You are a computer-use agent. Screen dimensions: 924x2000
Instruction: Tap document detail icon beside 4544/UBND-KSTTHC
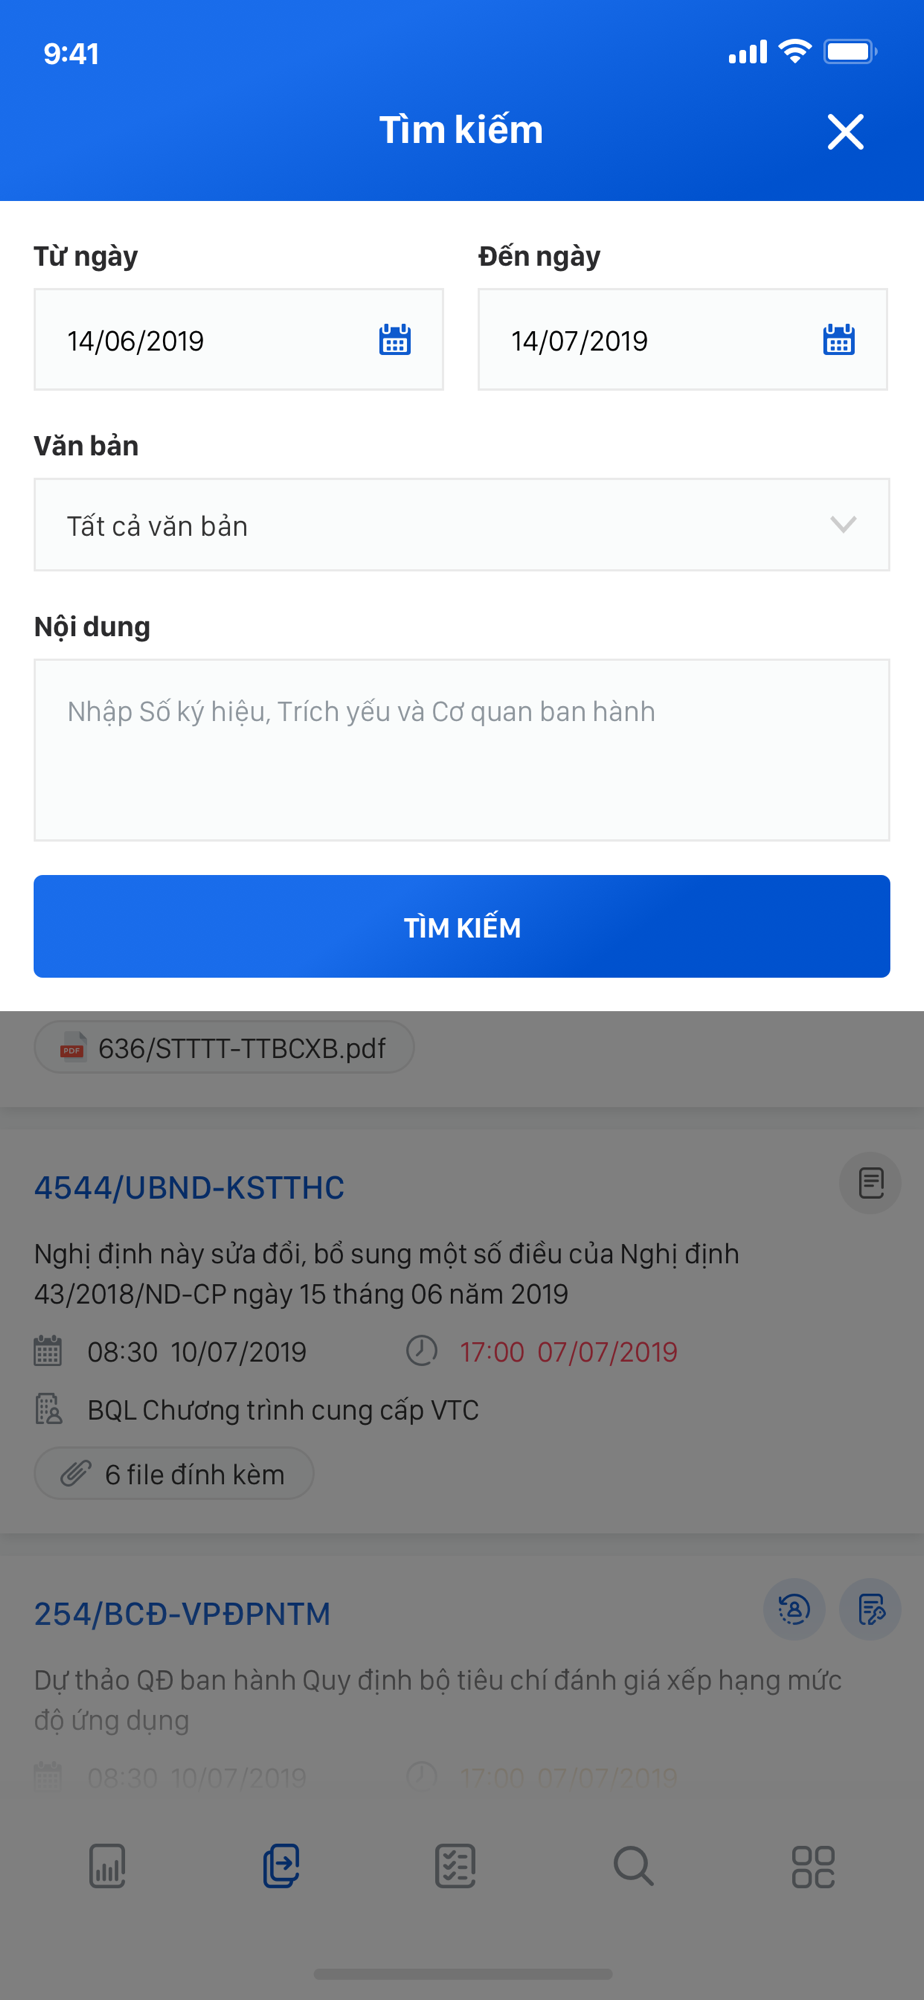[871, 1183]
